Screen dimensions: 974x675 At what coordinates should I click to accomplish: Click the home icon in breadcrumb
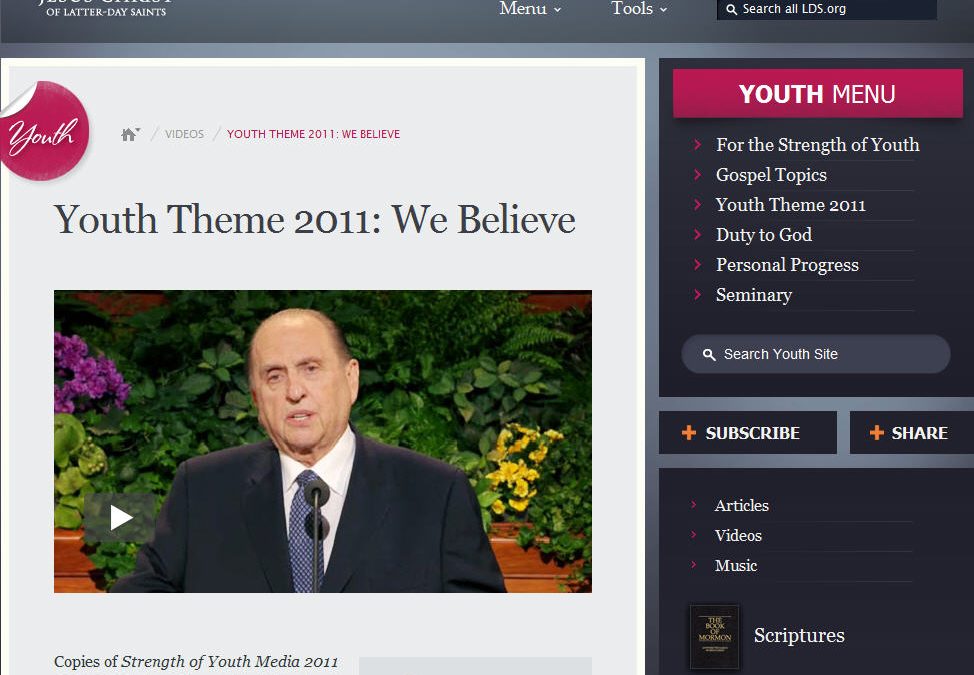[129, 134]
